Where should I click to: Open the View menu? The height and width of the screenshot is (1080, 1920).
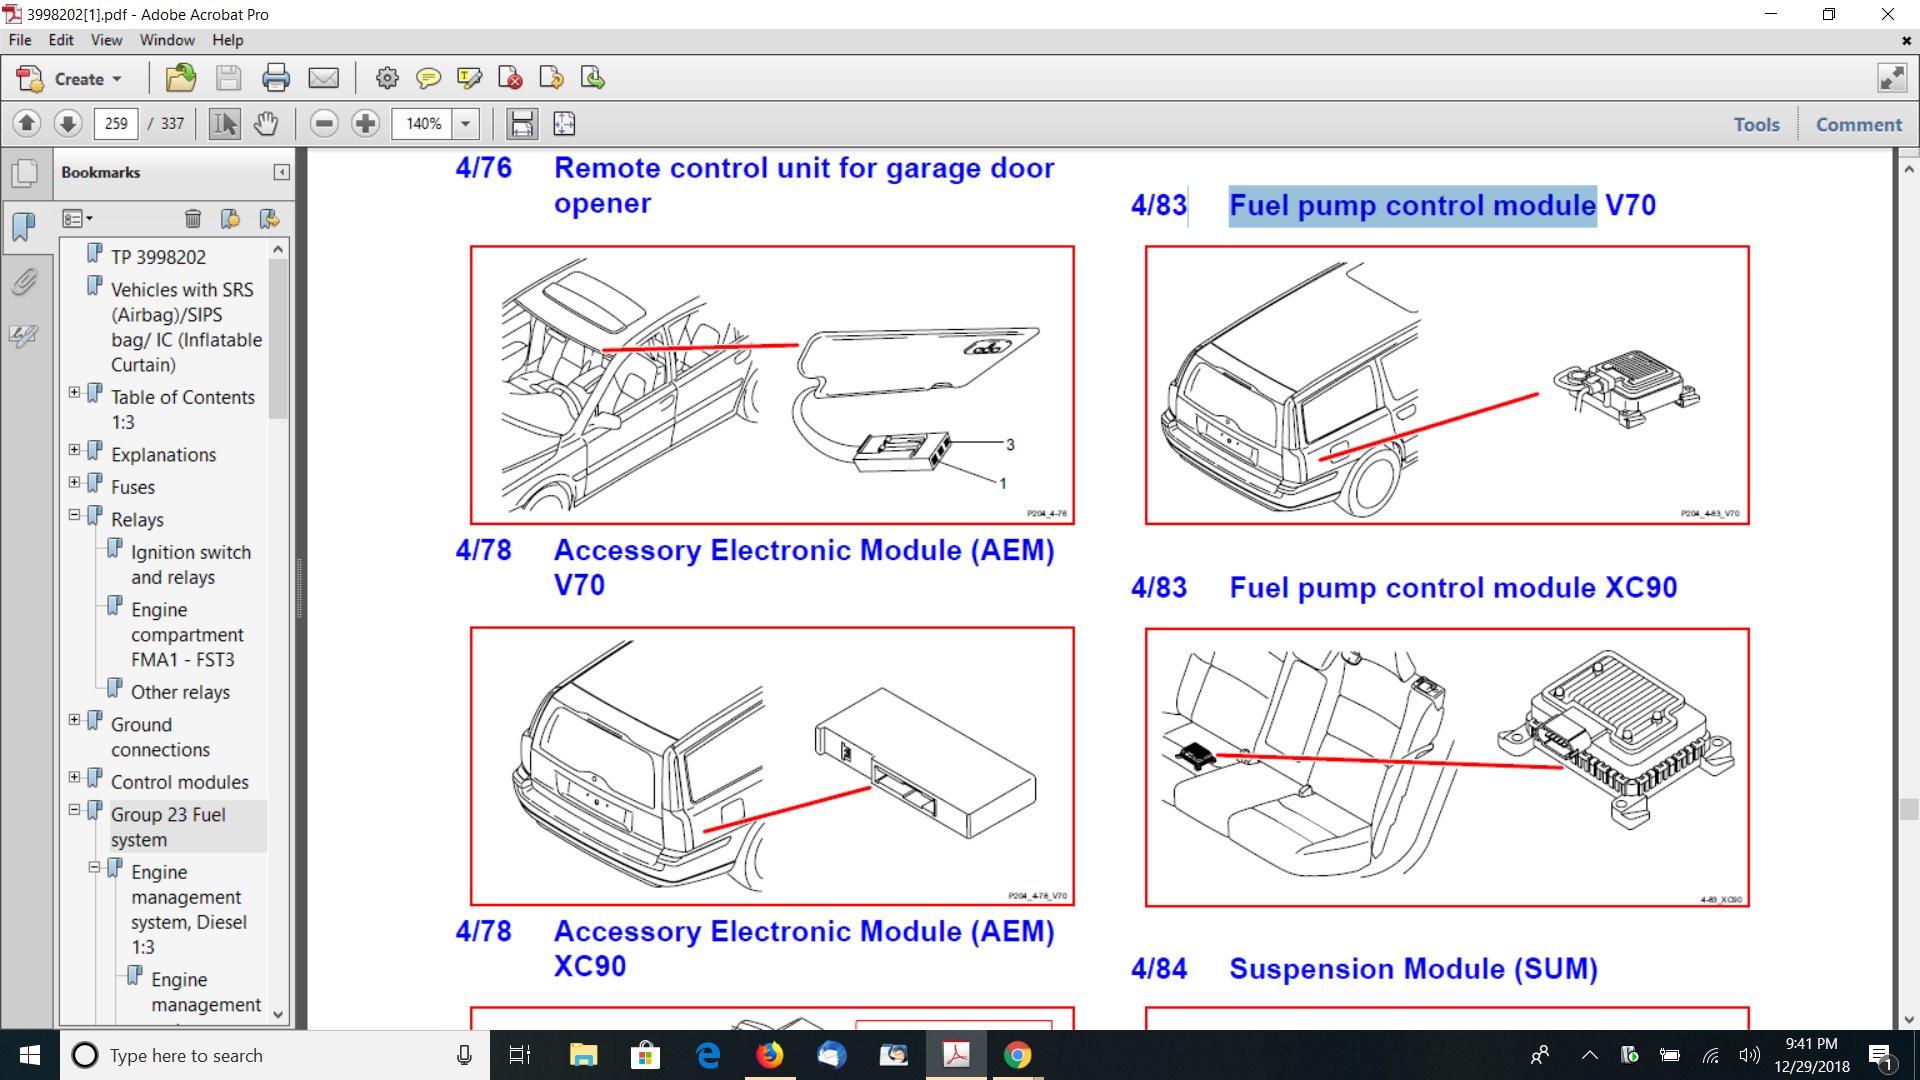point(106,40)
